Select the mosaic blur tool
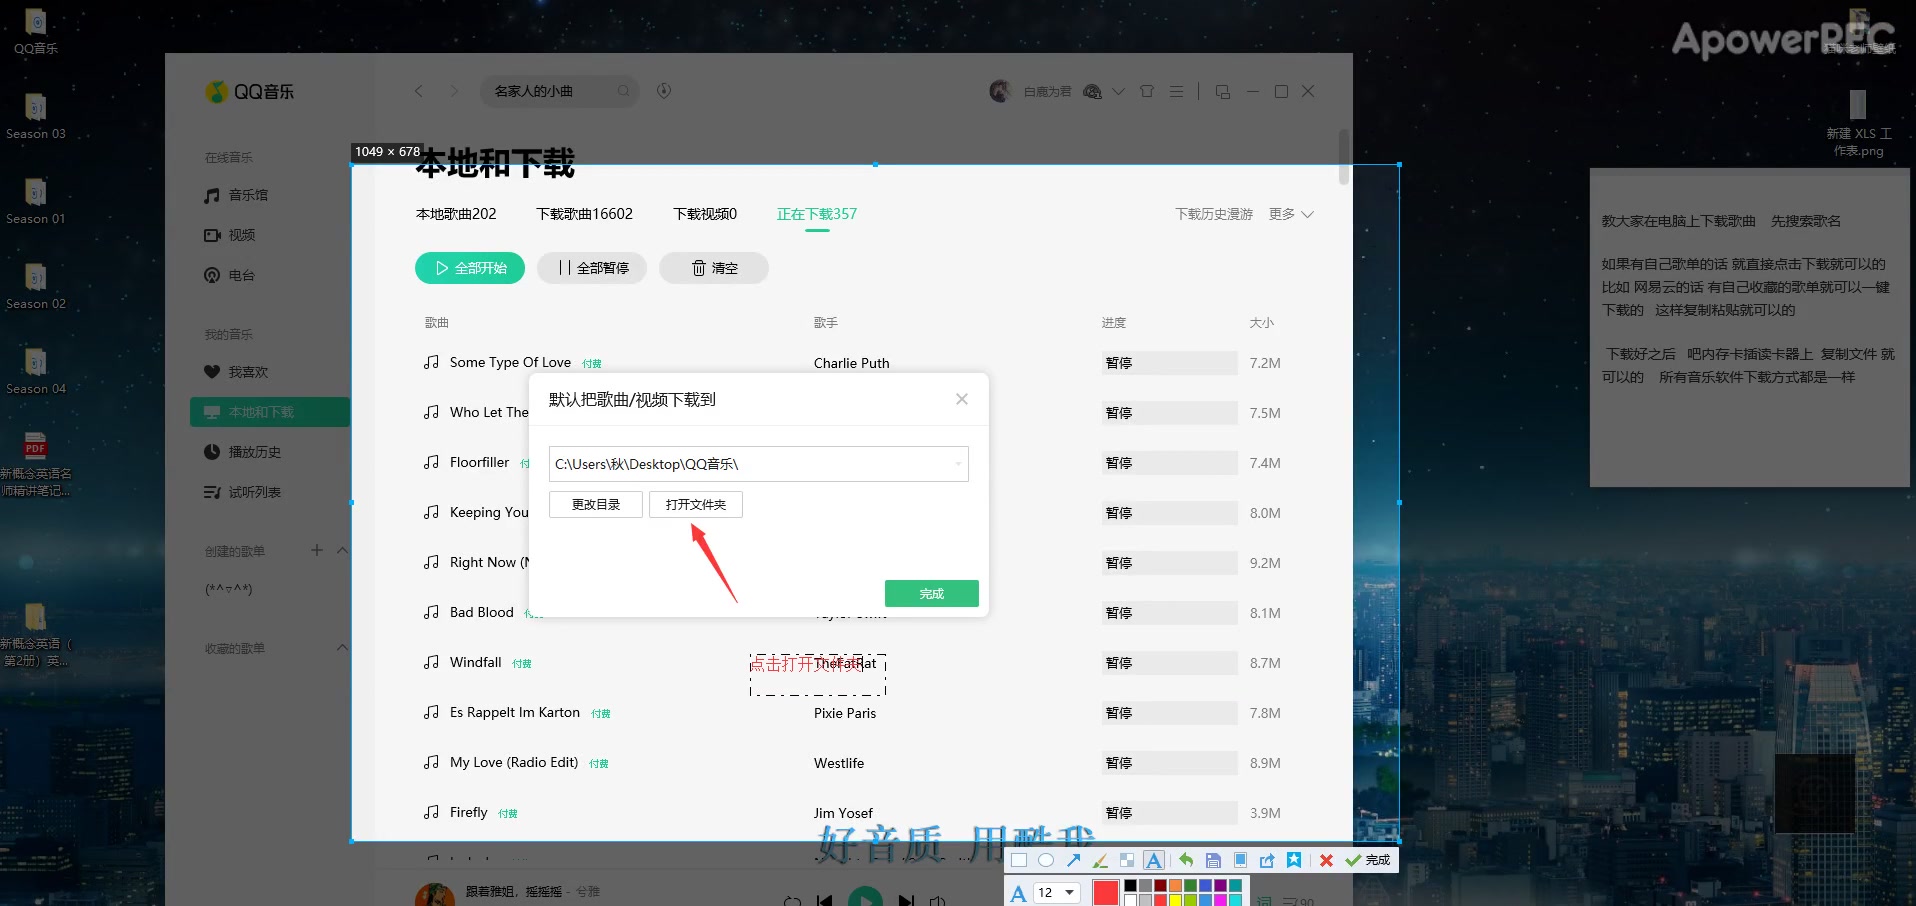This screenshot has width=1916, height=906. (x=1127, y=860)
